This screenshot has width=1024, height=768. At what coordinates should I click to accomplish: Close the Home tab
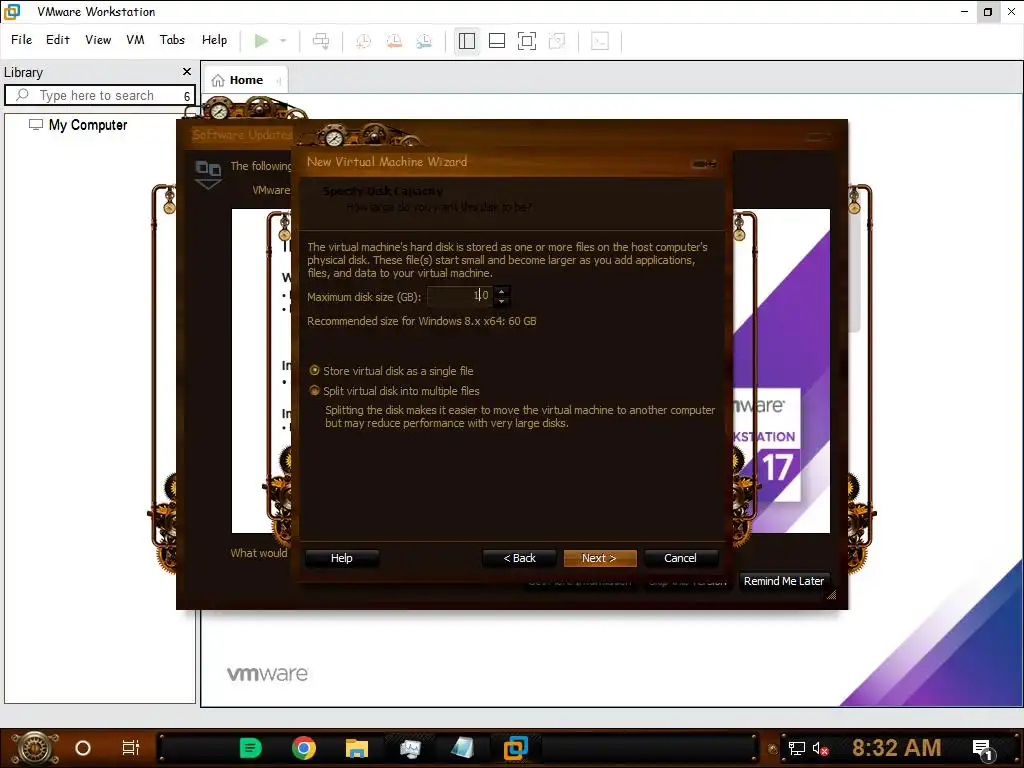click(x=279, y=81)
